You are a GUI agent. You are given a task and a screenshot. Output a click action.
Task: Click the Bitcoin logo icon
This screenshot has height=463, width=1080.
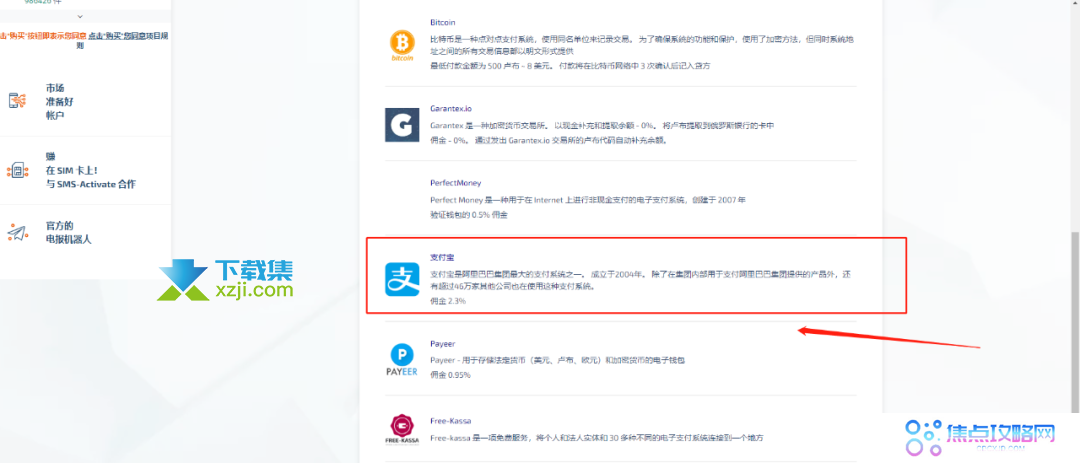click(x=402, y=45)
